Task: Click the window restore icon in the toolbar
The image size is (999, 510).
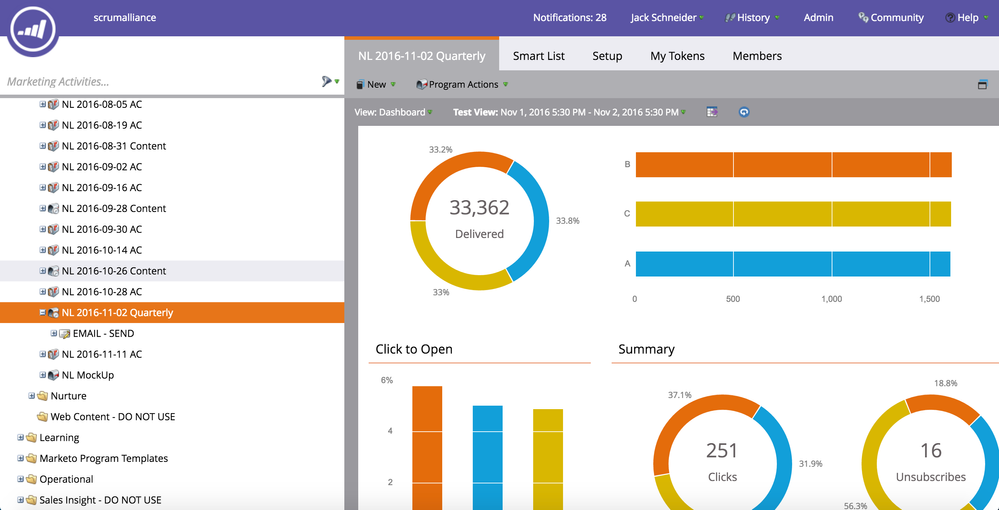Action: coord(982,85)
